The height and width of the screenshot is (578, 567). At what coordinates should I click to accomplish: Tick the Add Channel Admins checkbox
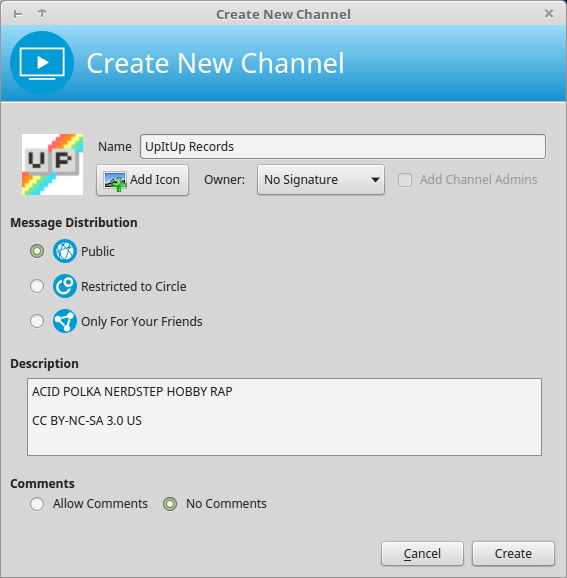click(405, 180)
